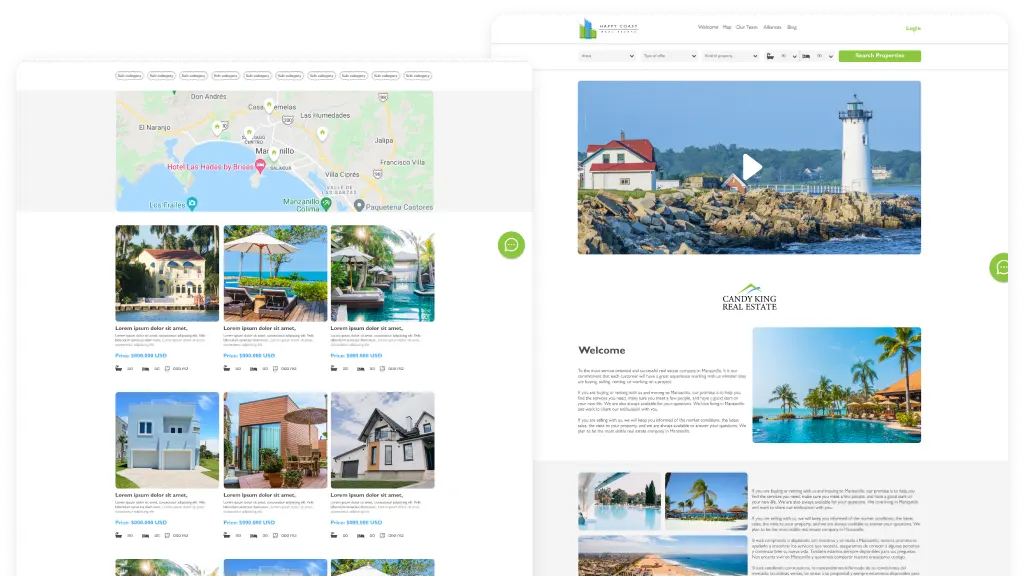Click the area icon under the white mansion listing
Image resolution: width=1025 pixels, height=577 pixels.
tap(167, 369)
